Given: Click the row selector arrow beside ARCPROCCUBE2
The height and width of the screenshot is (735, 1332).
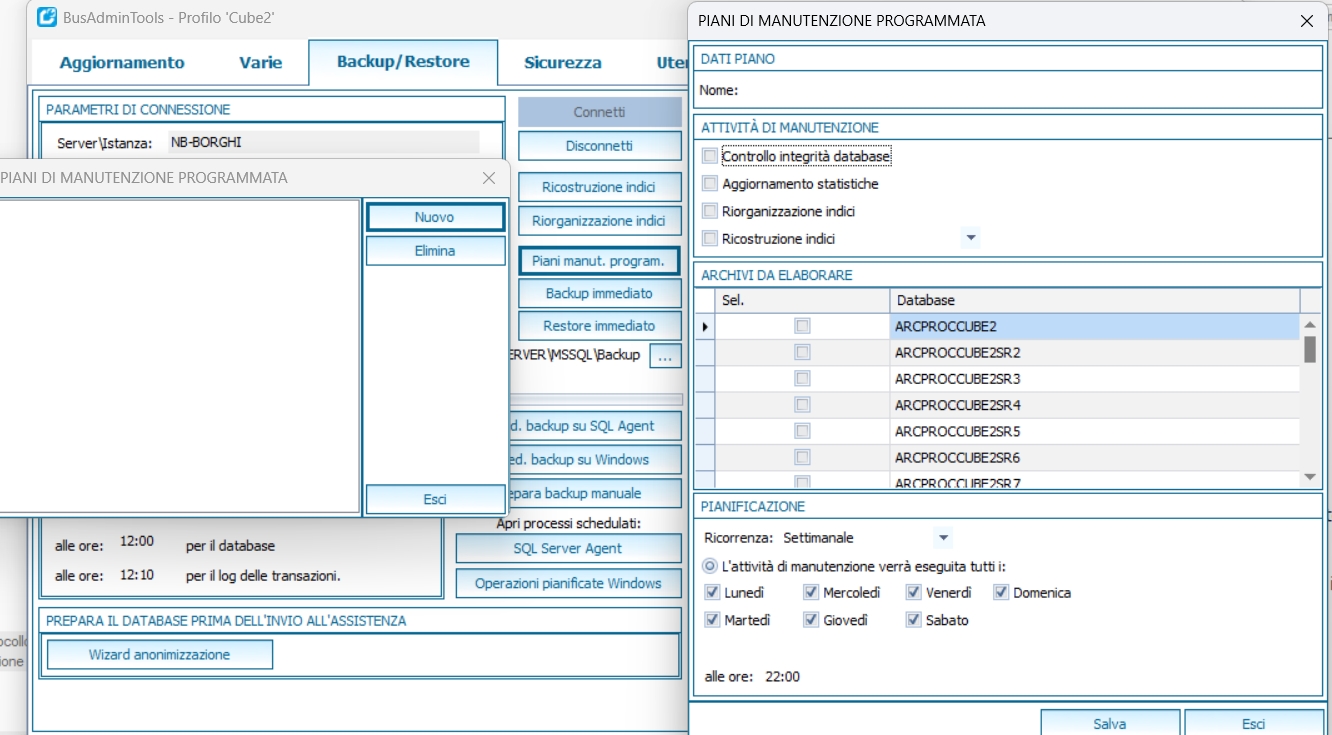Looking at the screenshot, I should coord(706,327).
